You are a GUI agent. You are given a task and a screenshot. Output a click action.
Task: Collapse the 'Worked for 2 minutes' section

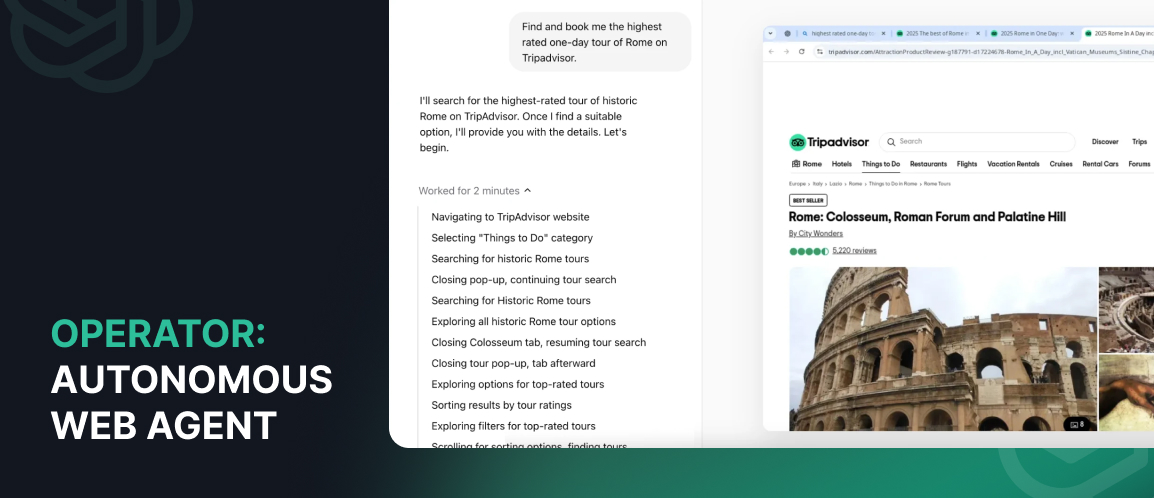[x=475, y=191]
